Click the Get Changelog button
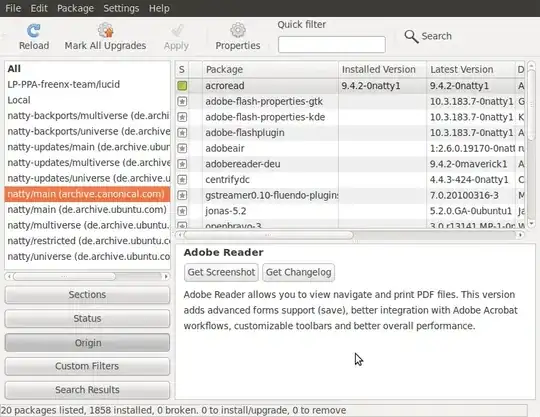540x417 pixels. [x=298, y=272]
